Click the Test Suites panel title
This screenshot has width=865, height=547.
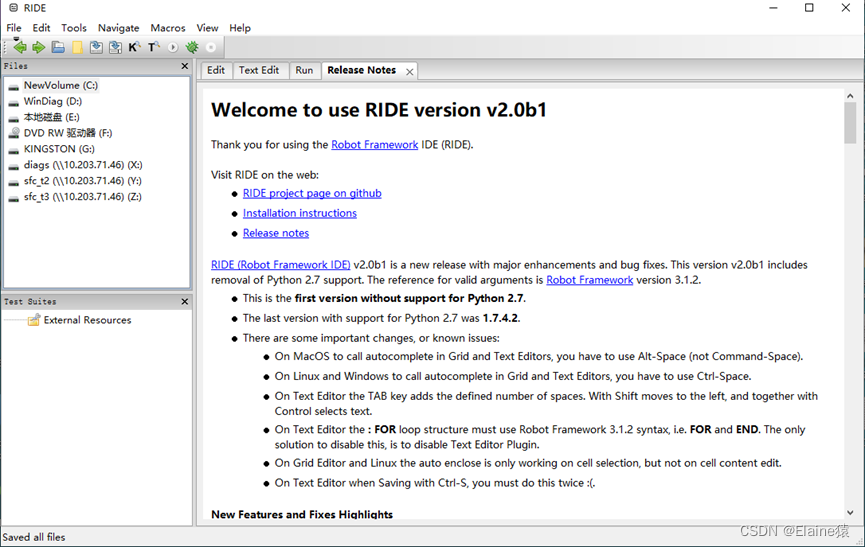[30, 302]
